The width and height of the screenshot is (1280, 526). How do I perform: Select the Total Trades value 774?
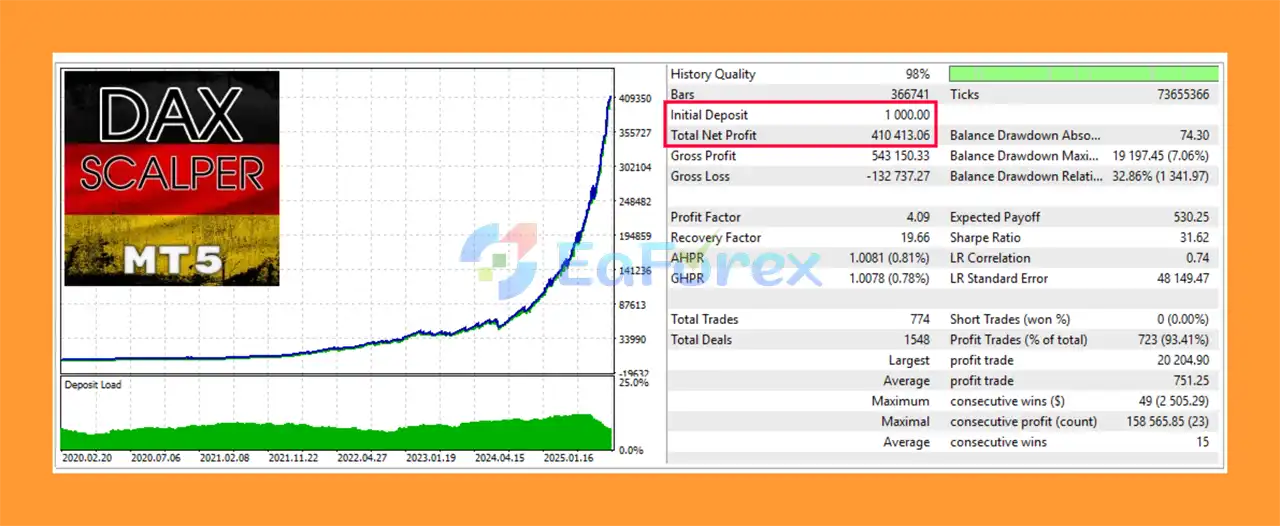click(920, 319)
